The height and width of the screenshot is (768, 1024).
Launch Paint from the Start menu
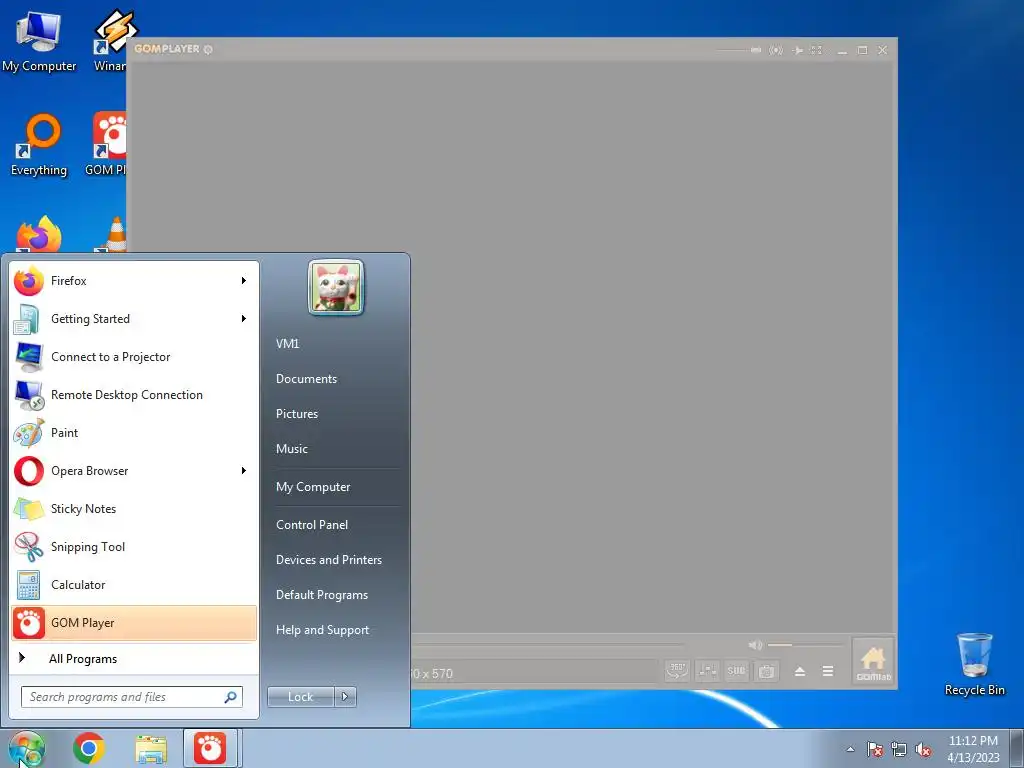[x=134, y=432]
